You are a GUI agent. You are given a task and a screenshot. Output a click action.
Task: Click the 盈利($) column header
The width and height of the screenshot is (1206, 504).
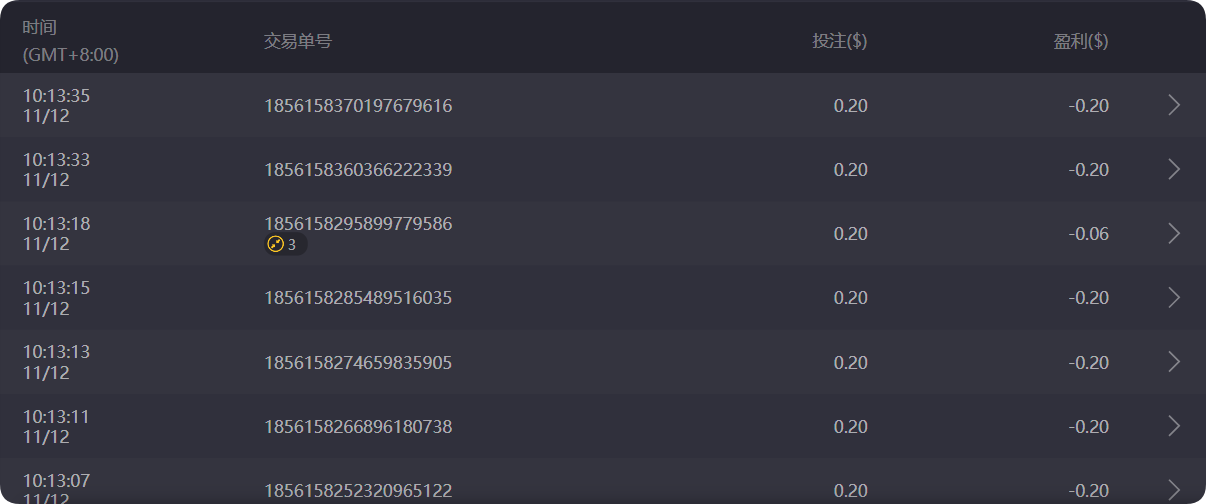pyautogui.click(x=1080, y=41)
